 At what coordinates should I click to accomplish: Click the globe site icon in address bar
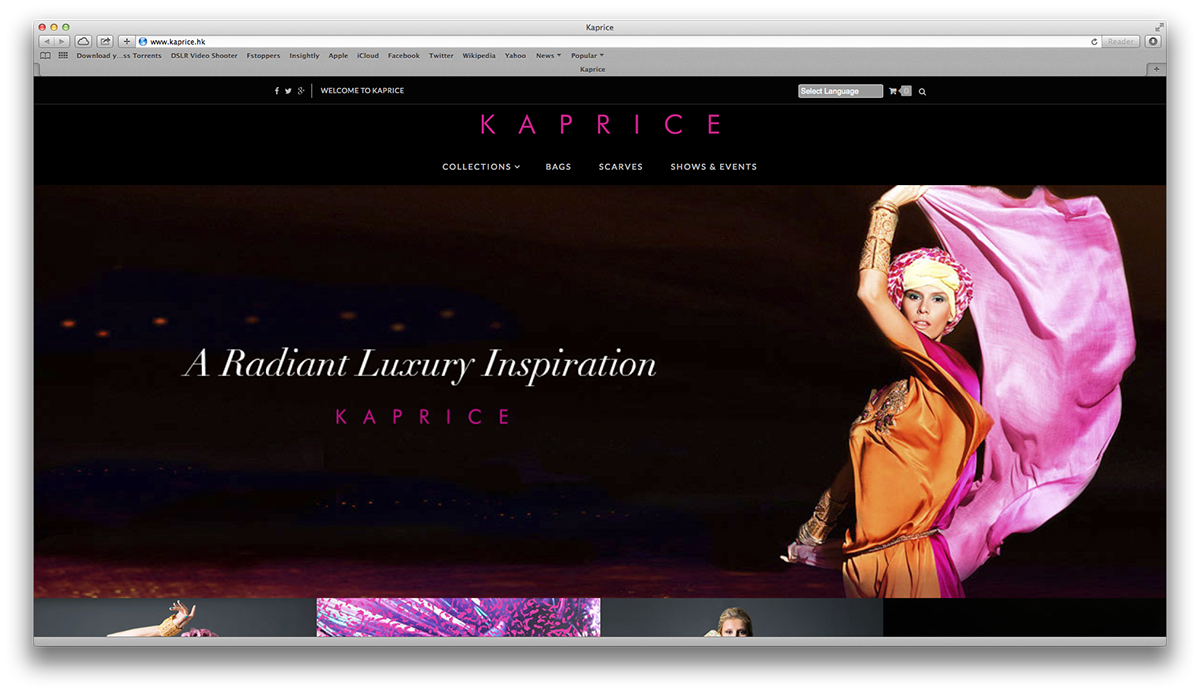[x=143, y=41]
